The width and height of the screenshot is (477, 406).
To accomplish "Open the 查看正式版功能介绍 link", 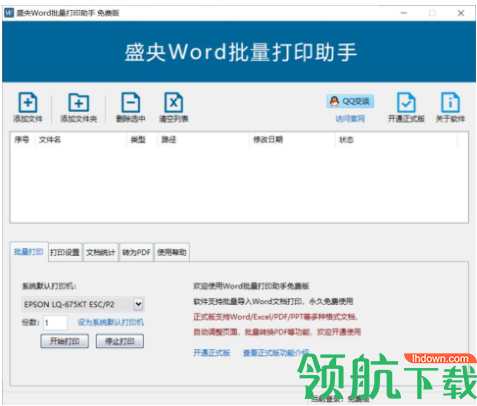I will tap(276, 353).
